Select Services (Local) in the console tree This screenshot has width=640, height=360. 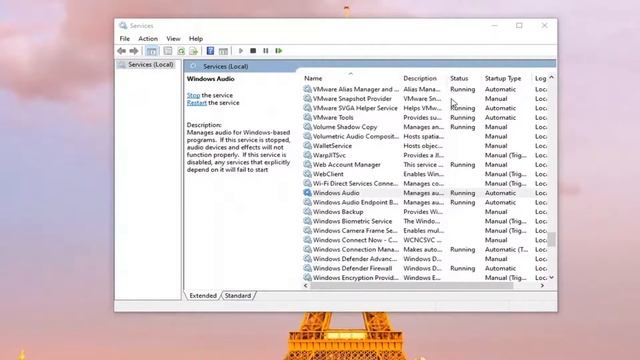[x=151, y=65]
